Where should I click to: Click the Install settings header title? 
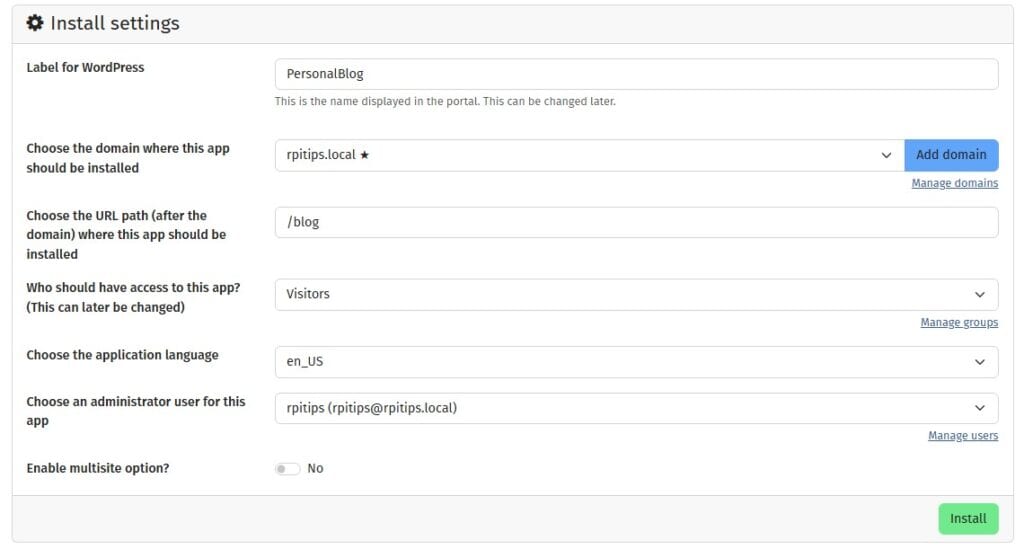tap(115, 24)
